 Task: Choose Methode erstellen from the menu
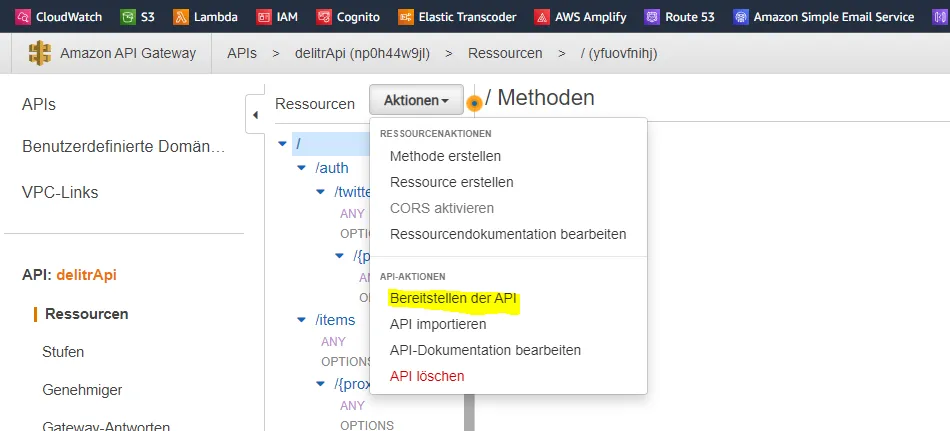[x=445, y=156]
